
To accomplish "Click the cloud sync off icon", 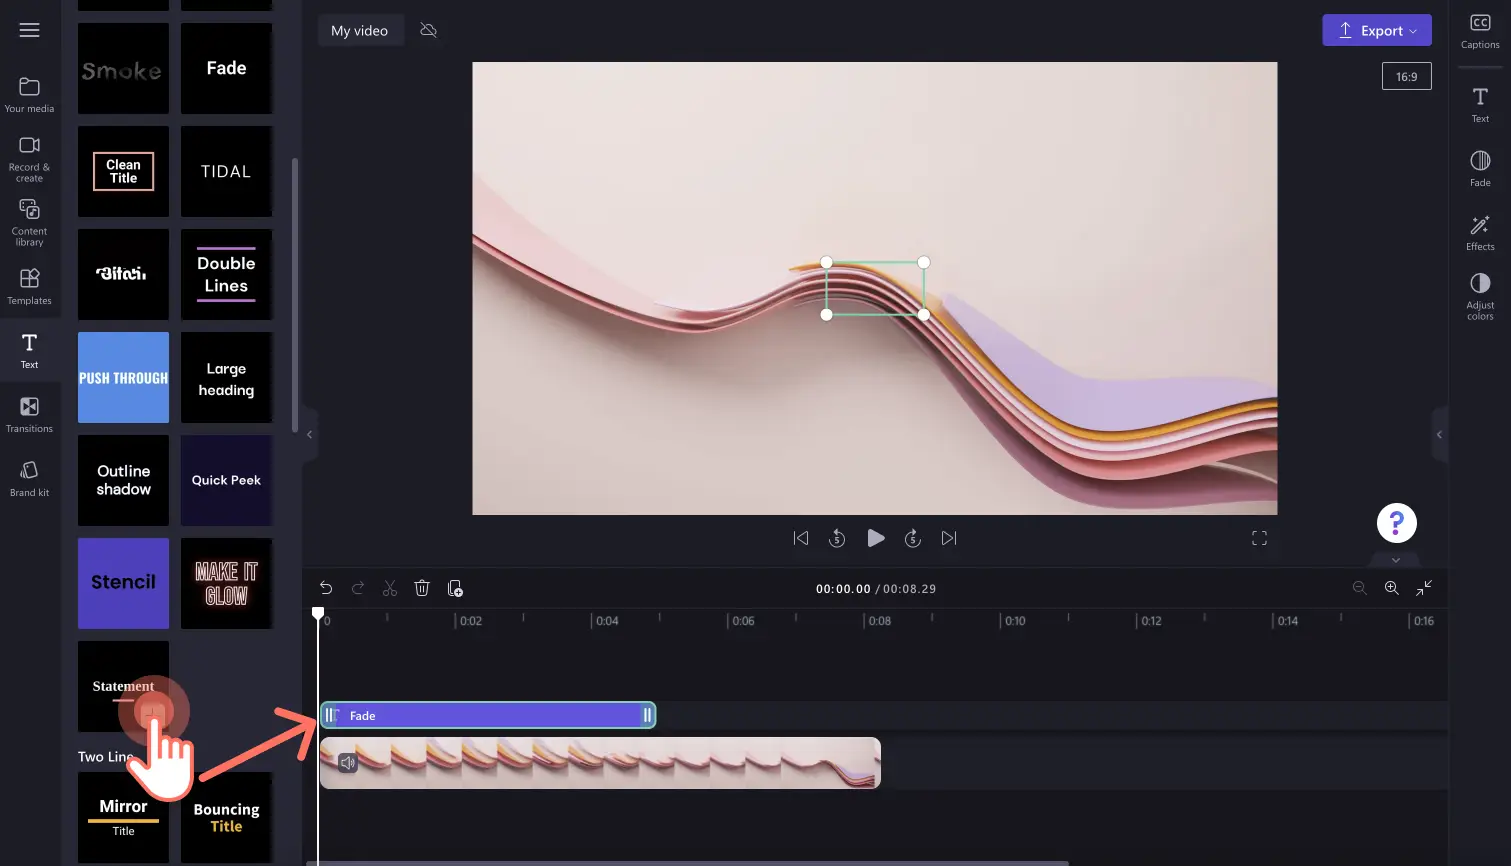I will pyautogui.click(x=428, y=30).
